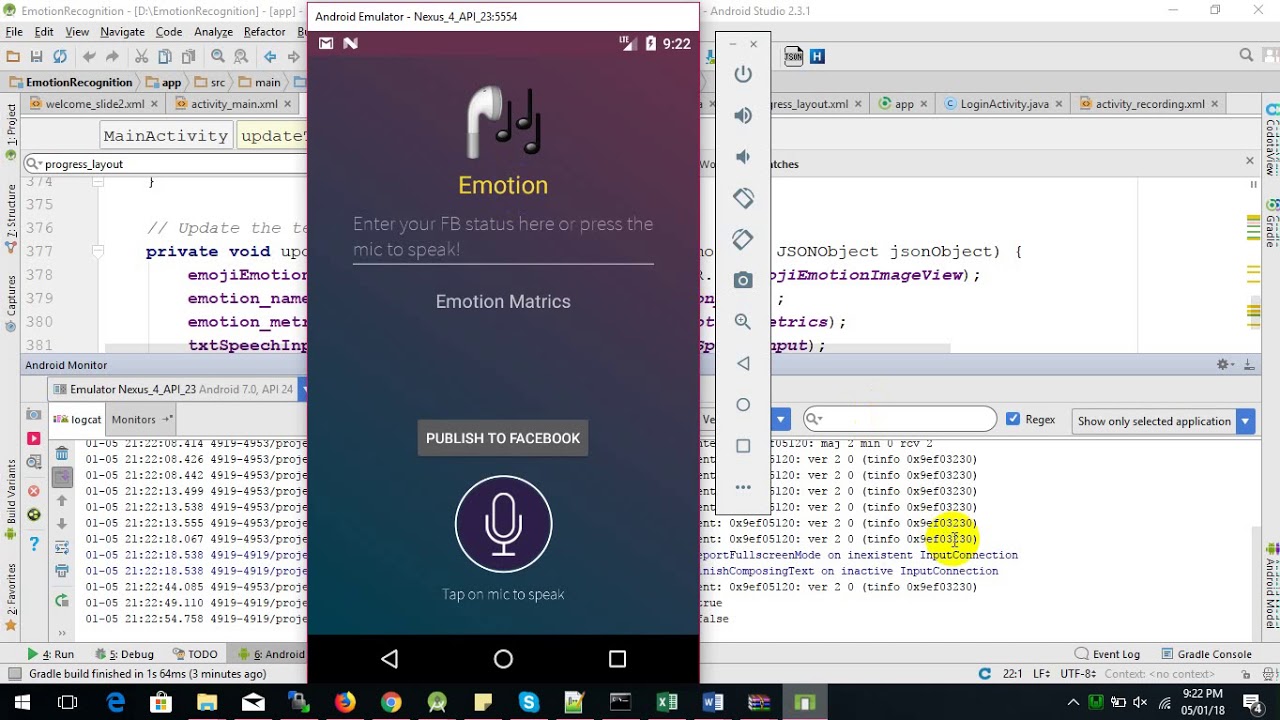
Task: Tap the Android home navigation button
Action: coord(503,658)
